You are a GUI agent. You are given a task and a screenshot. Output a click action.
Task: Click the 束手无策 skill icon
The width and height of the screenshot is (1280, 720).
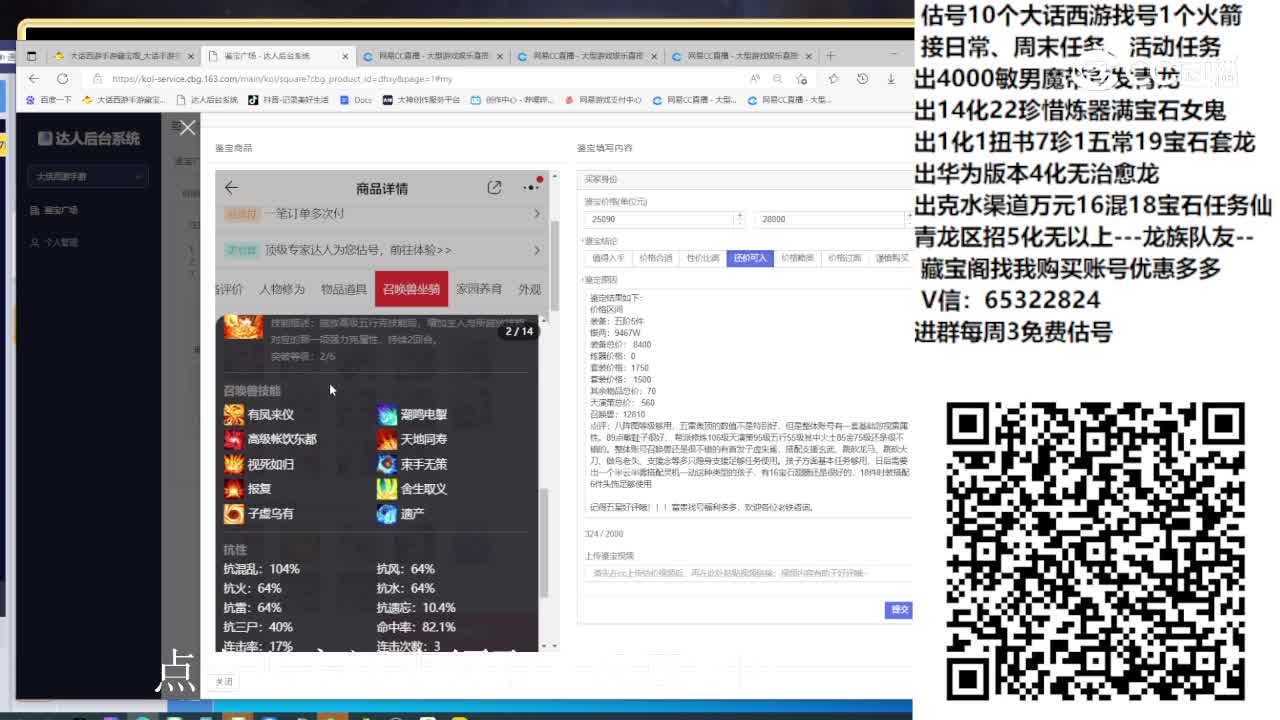[387, 464]
